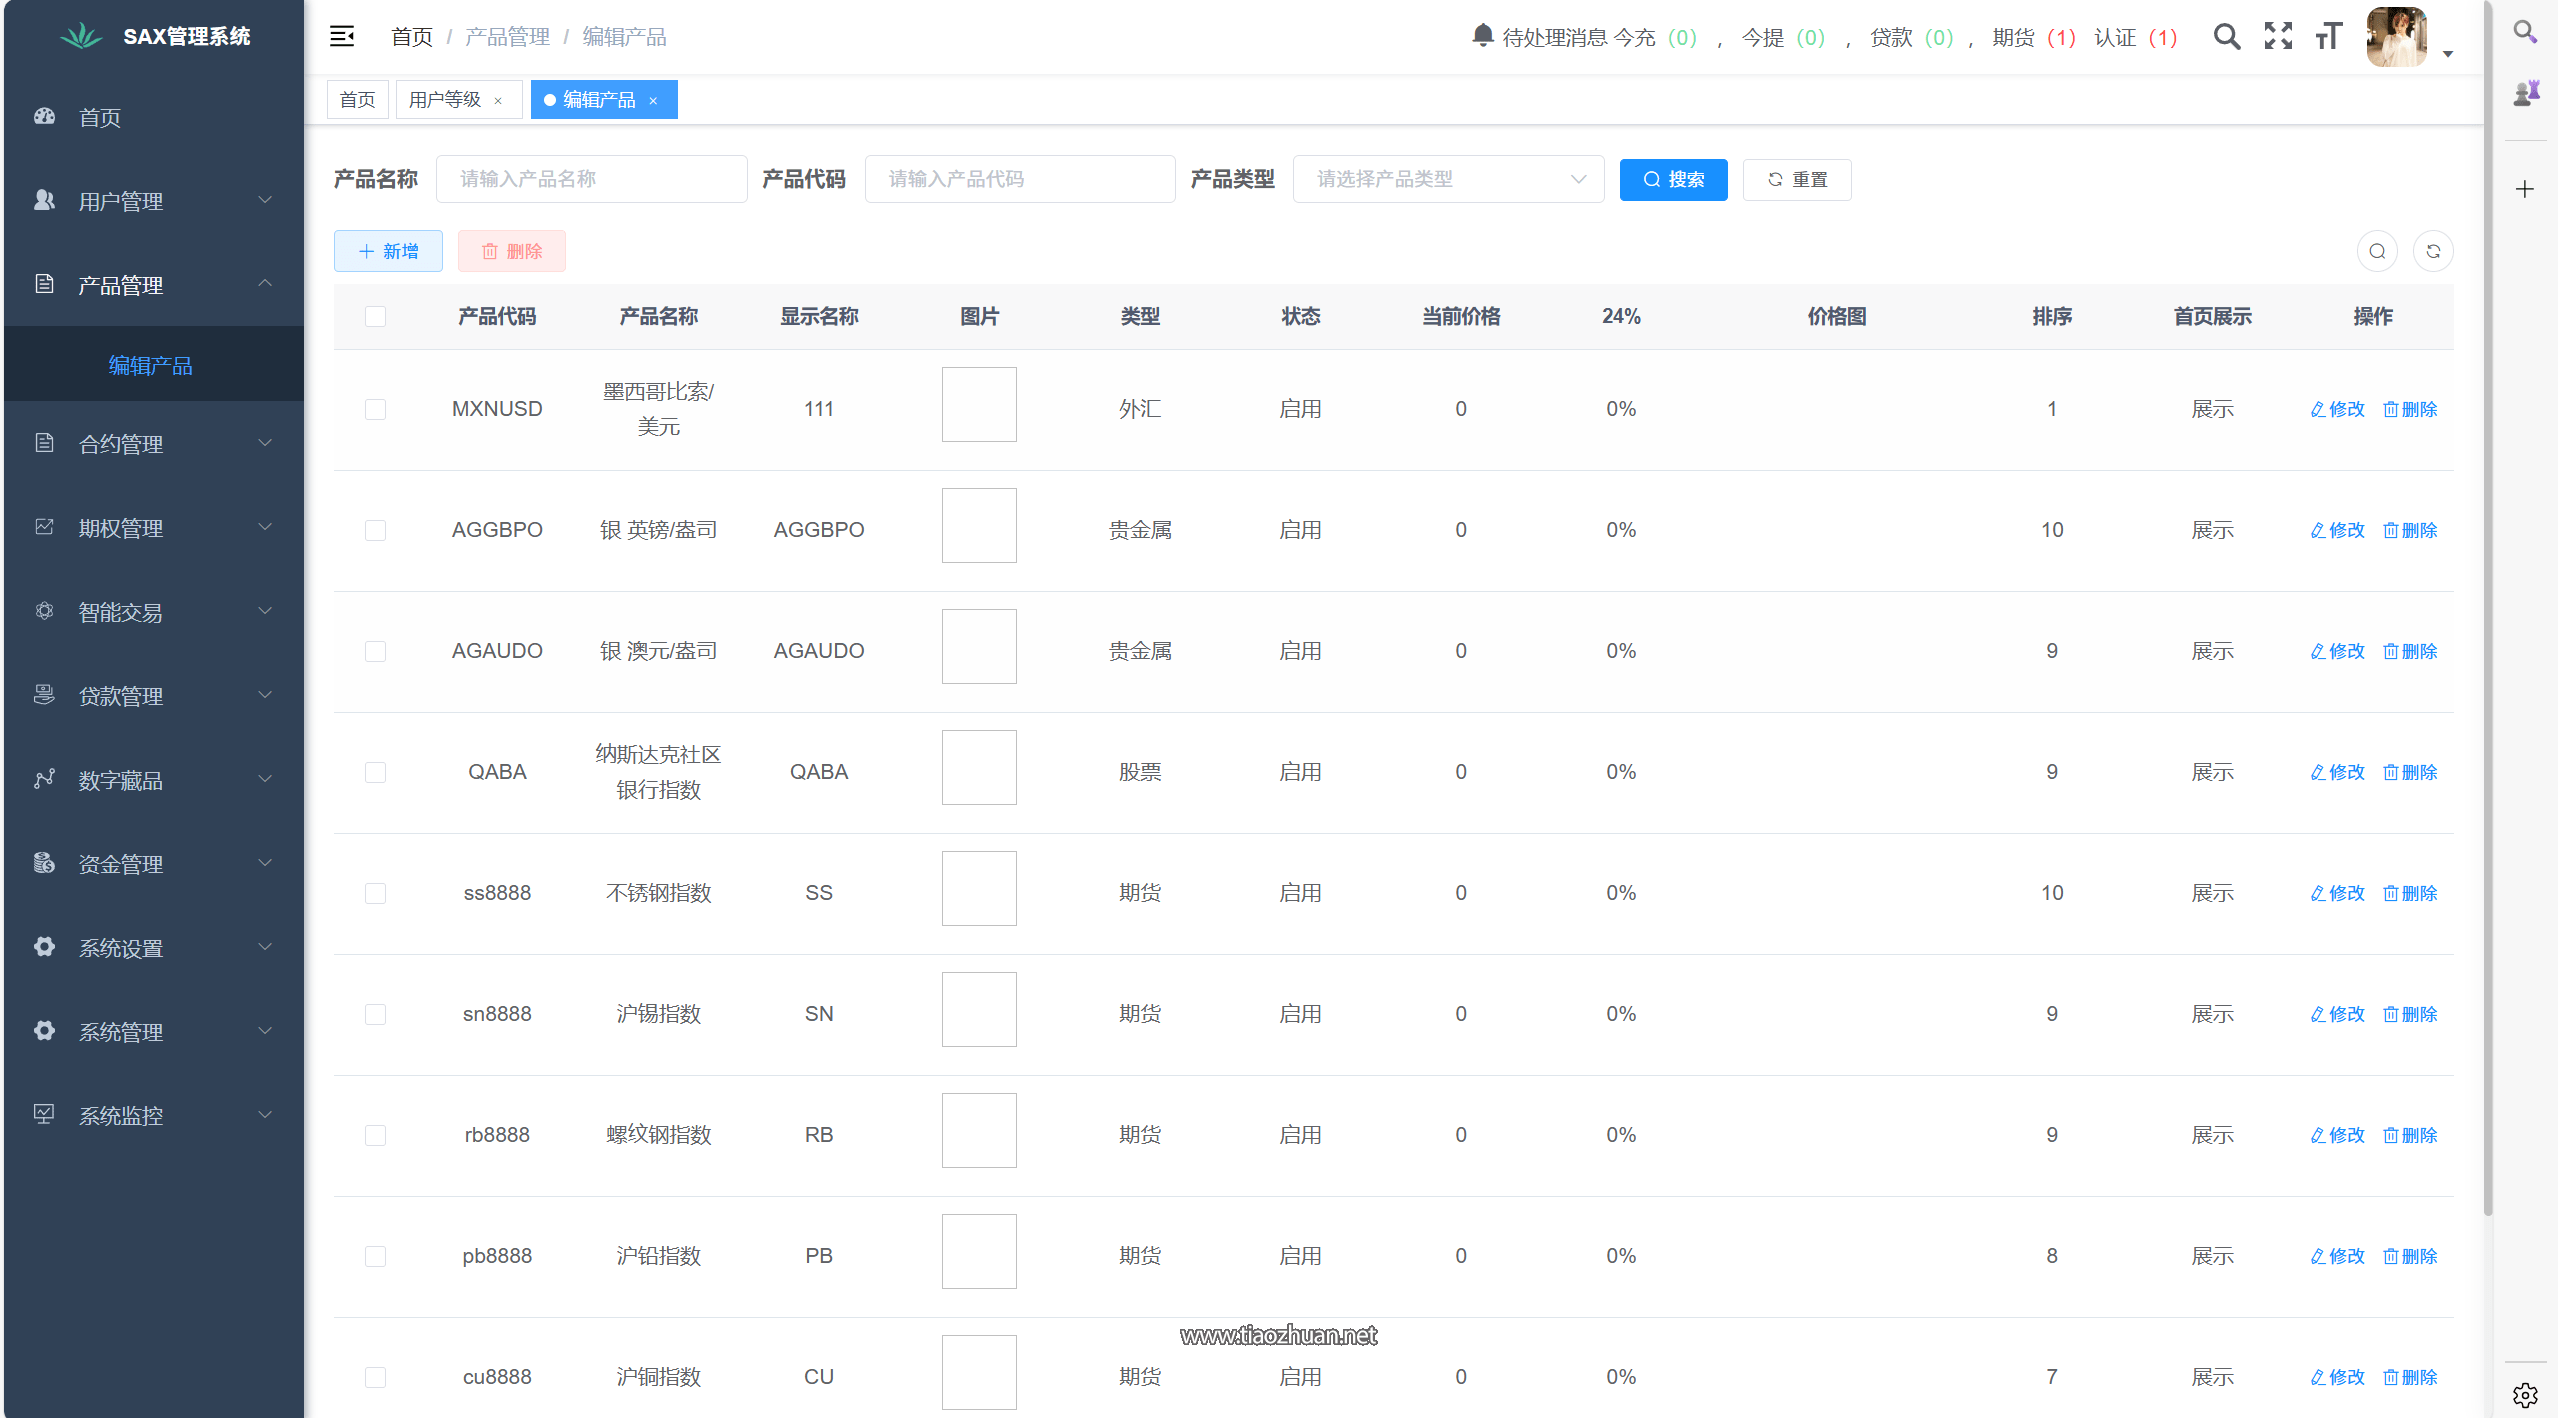Viewport: 2558px width, 1418px height.
Task: Open browser sidebar settings gear
Action: click(2525, 1395)
